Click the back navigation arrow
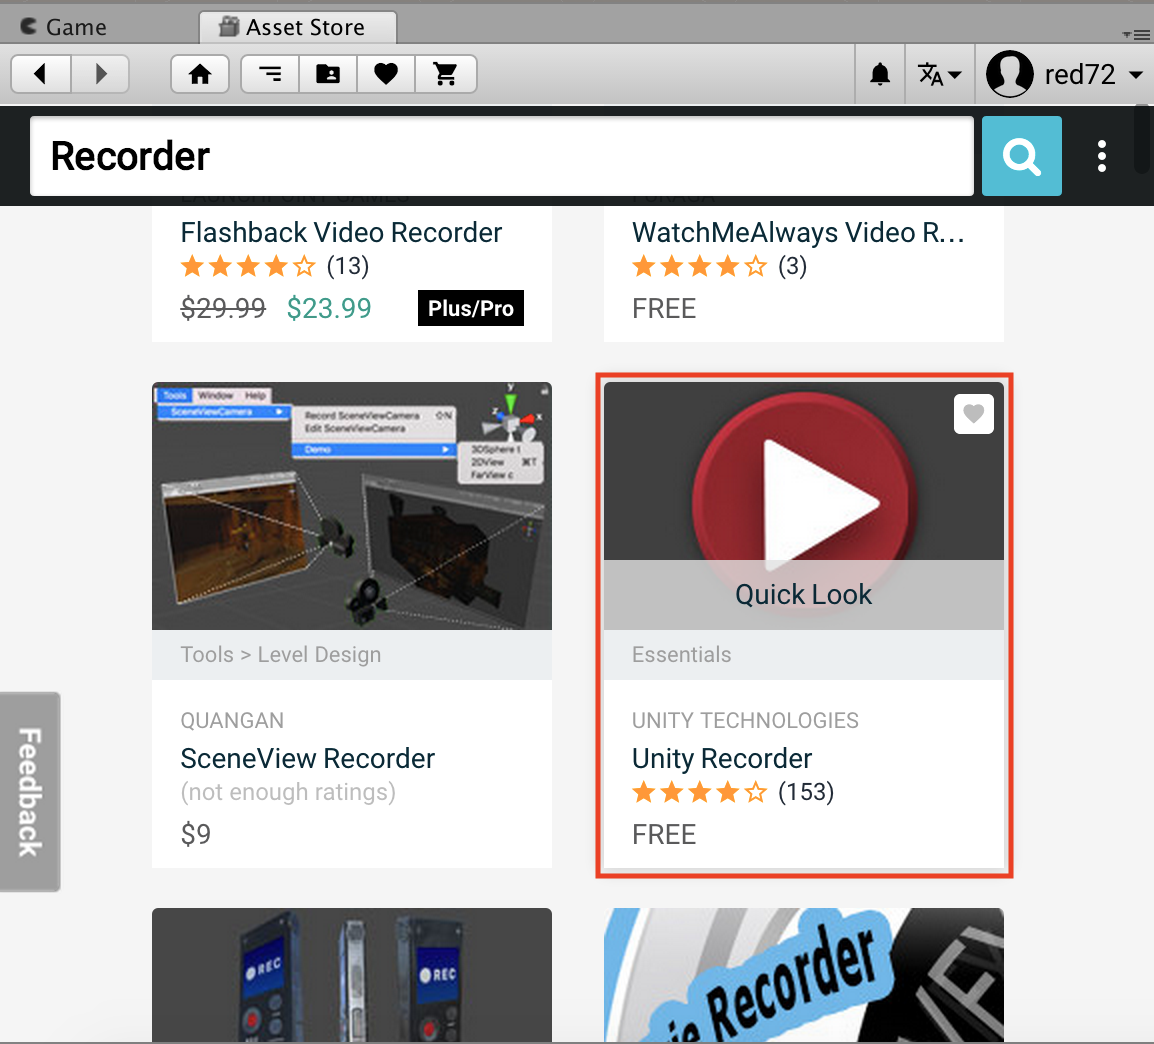This screenshot has width=1154, height=1044. coord(41,74)
